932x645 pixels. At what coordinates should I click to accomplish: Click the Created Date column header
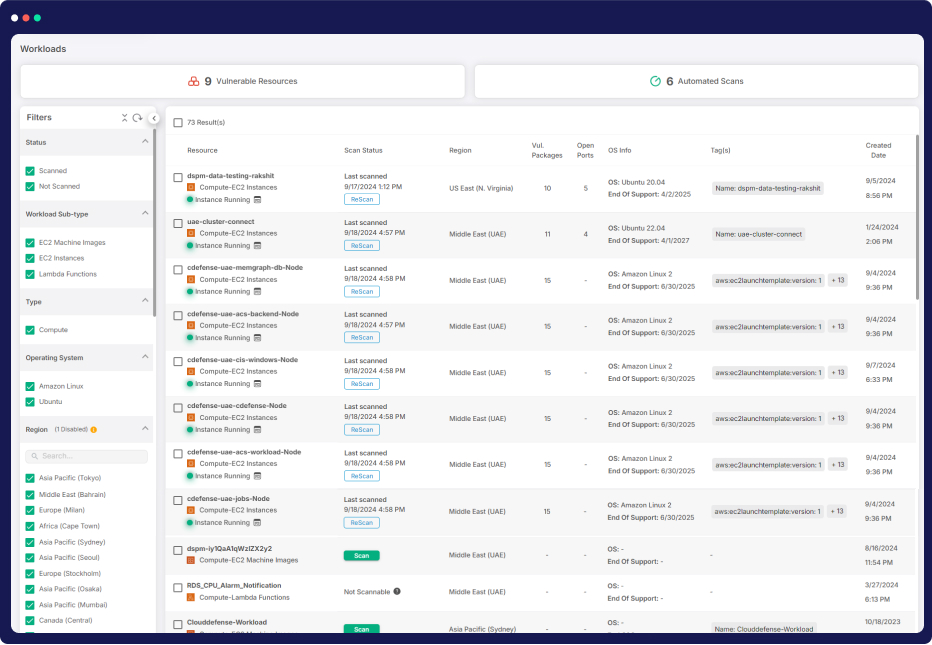(x=877, y=150)
